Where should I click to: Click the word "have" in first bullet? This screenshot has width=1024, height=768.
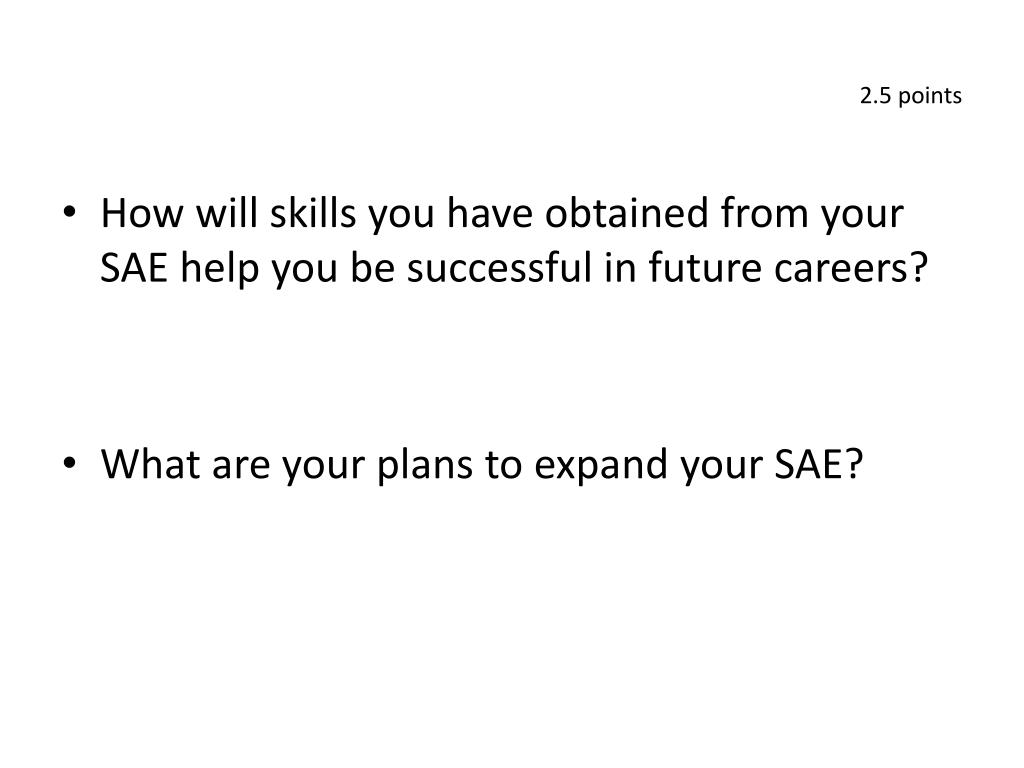[x=489, y=213]
